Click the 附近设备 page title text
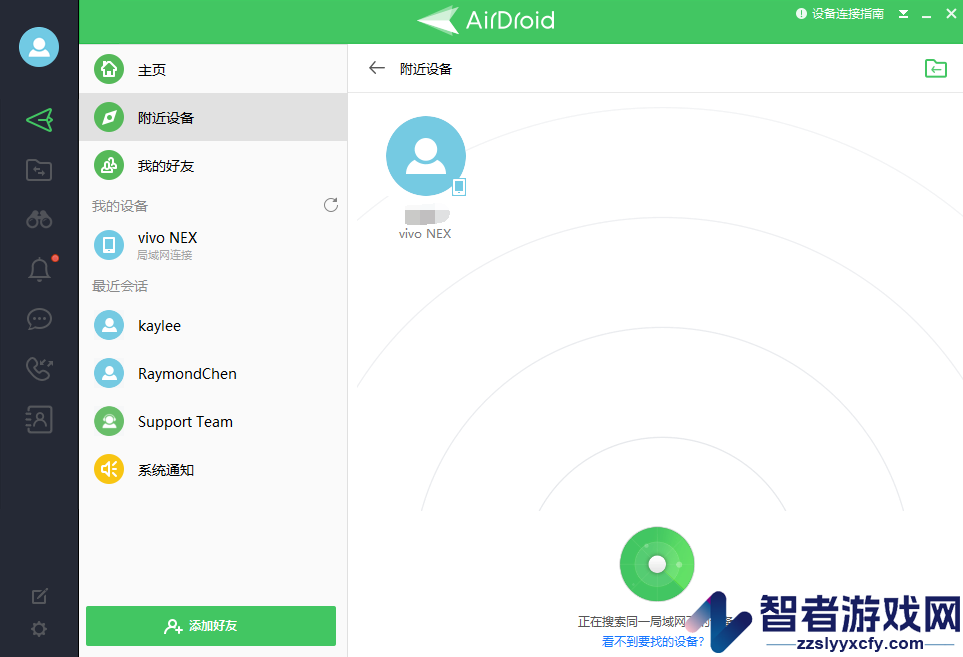The image size is (963, 657). point(426,69)
